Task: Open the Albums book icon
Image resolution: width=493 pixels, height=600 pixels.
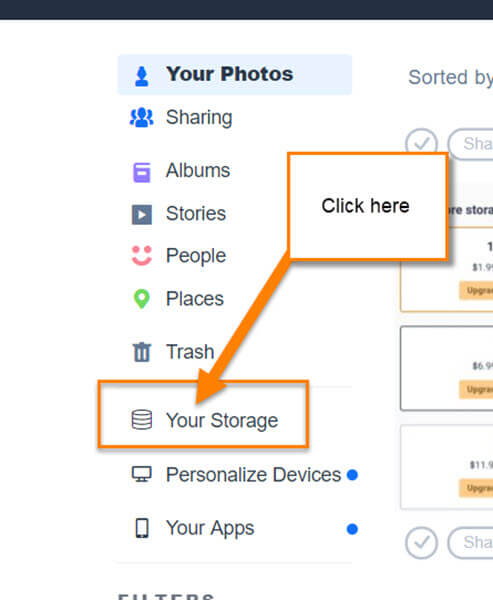Action: point(142,173)
